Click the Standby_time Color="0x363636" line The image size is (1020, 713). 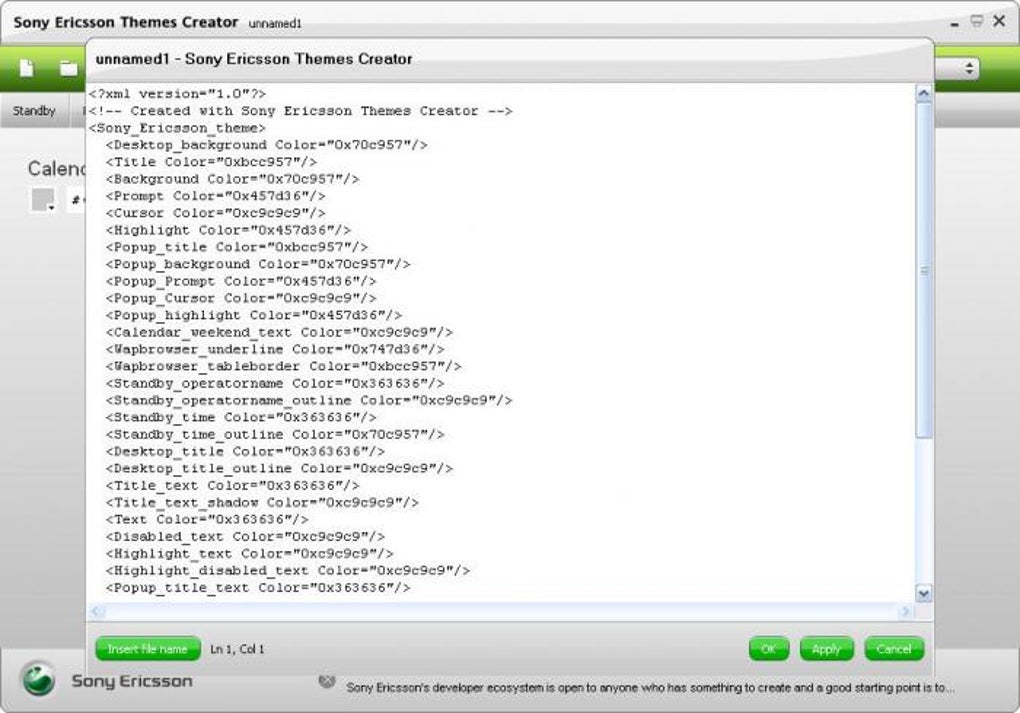[241, 417]
